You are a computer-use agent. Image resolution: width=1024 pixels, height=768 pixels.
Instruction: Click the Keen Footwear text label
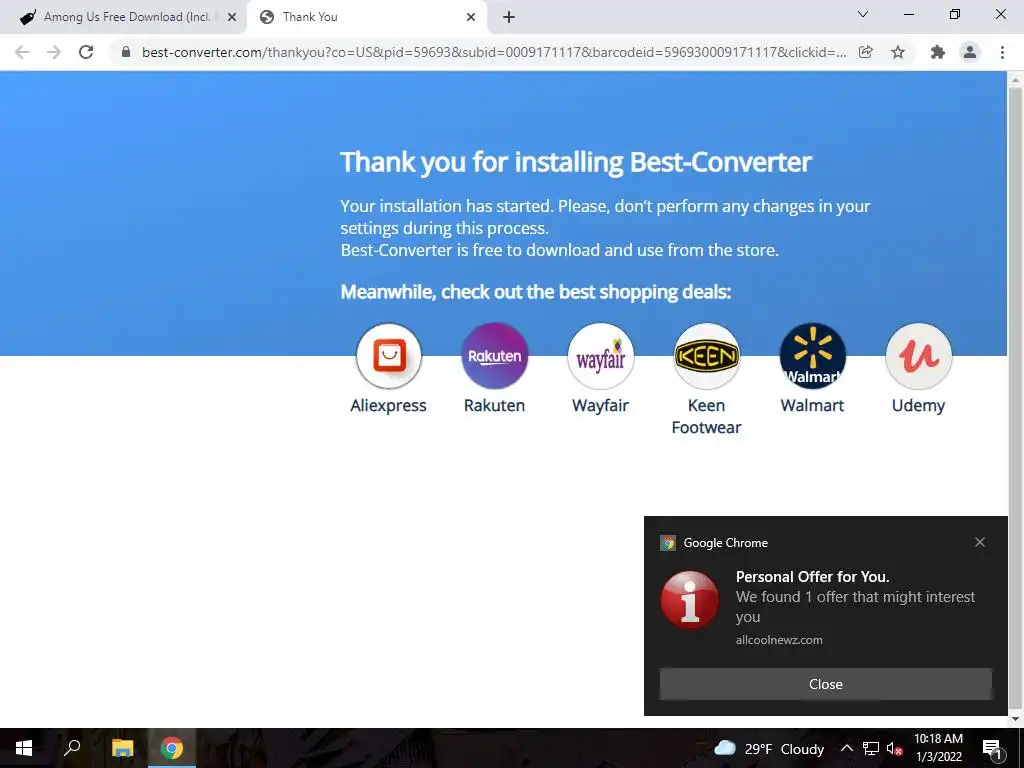coord(707,416)
